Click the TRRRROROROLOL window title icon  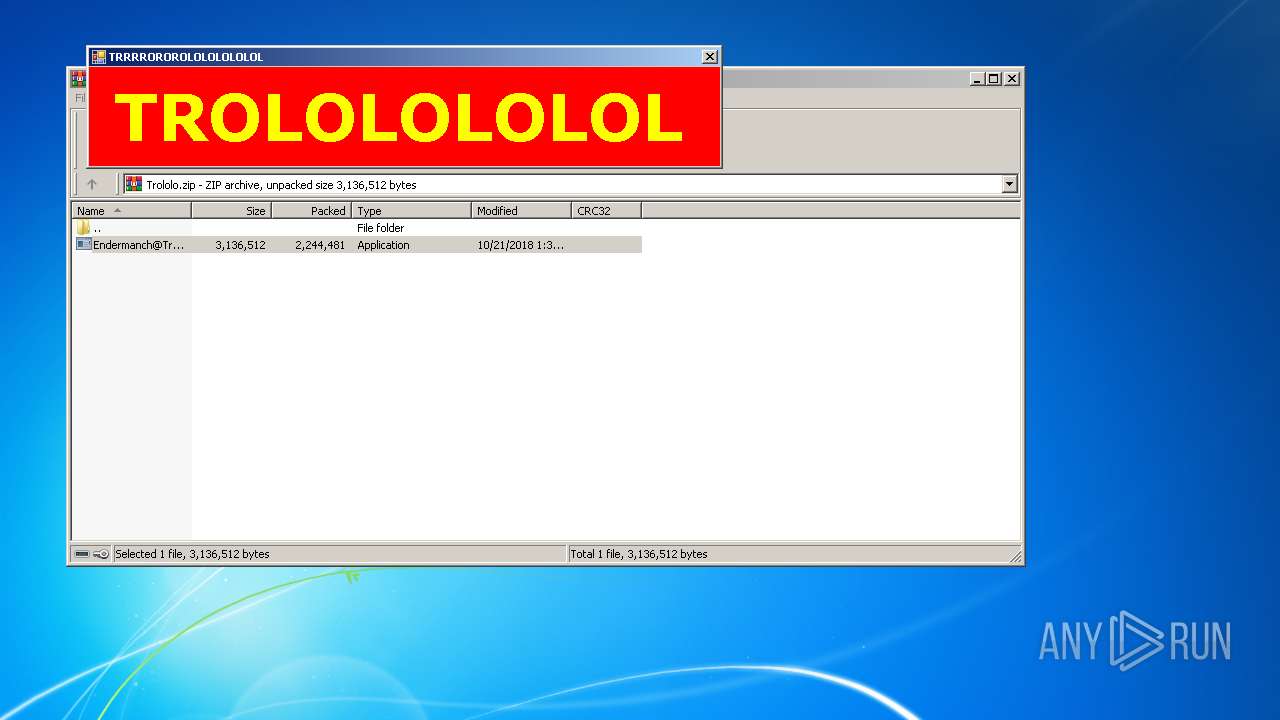point(99,57)
